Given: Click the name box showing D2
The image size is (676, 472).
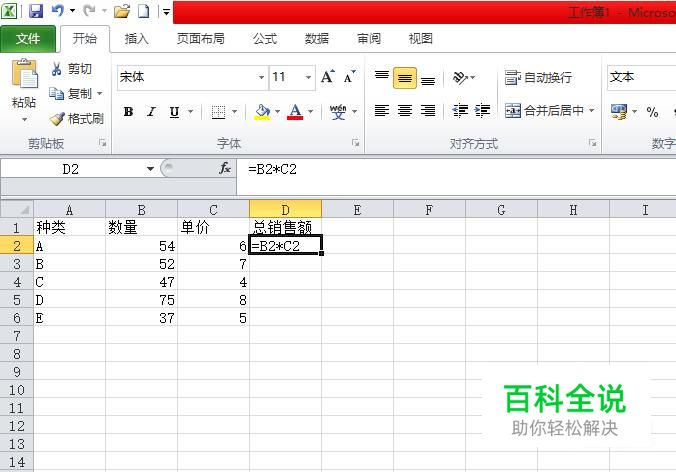Looking at the screenshot, I should (71, 169).
